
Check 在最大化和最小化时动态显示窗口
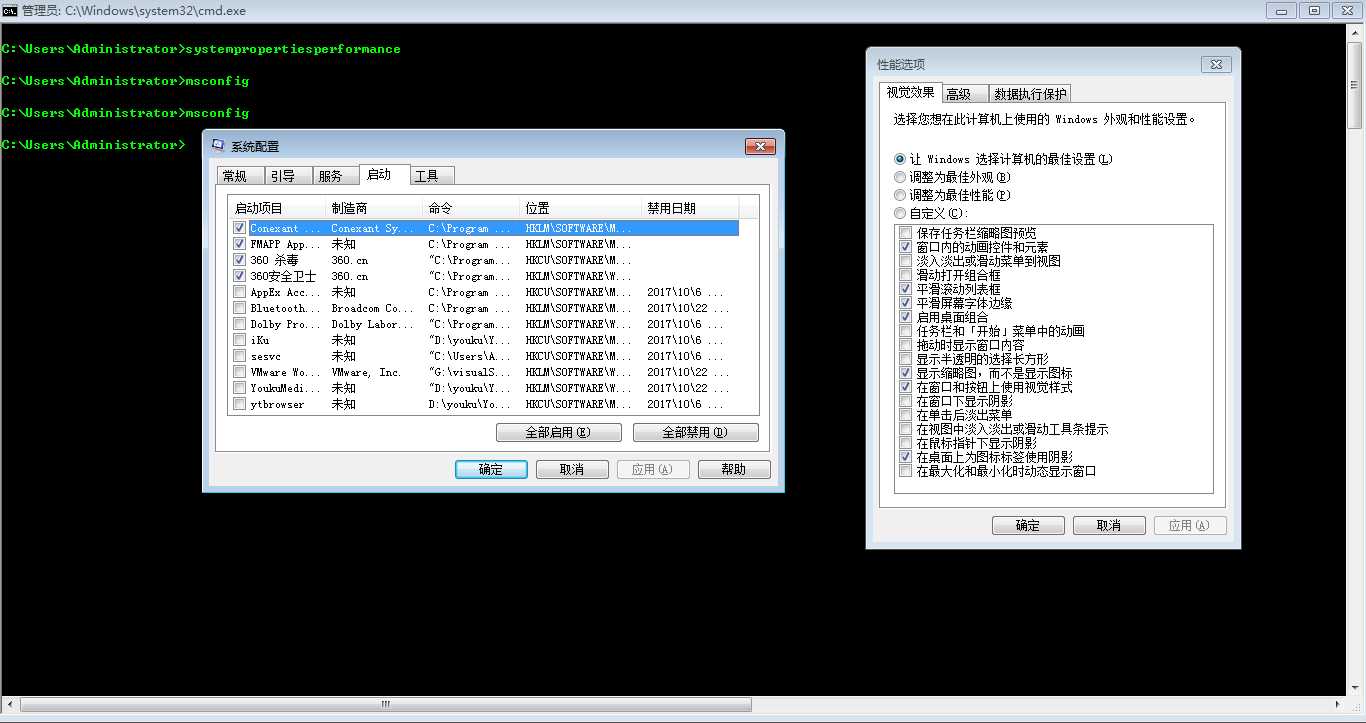coord(906,471)
